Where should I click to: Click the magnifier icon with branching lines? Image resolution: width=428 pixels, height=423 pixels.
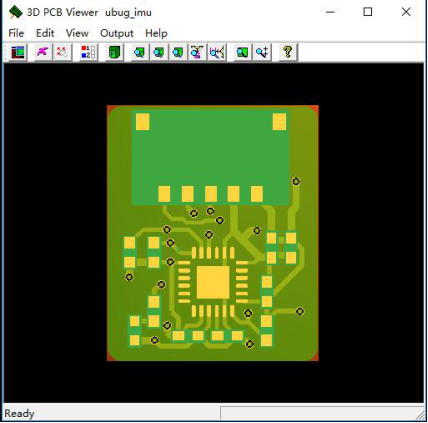coord(217,52)
